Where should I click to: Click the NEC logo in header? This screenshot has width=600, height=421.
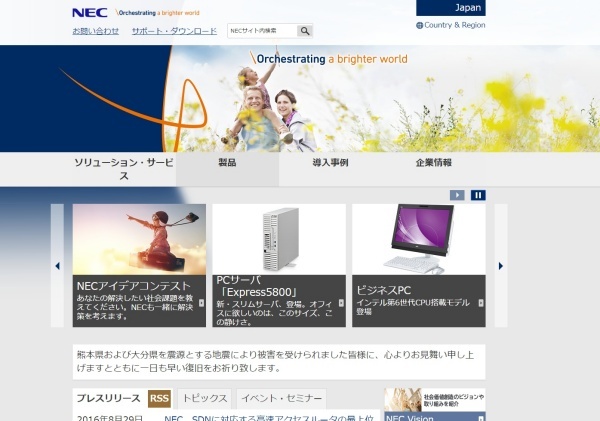(90, 13)
